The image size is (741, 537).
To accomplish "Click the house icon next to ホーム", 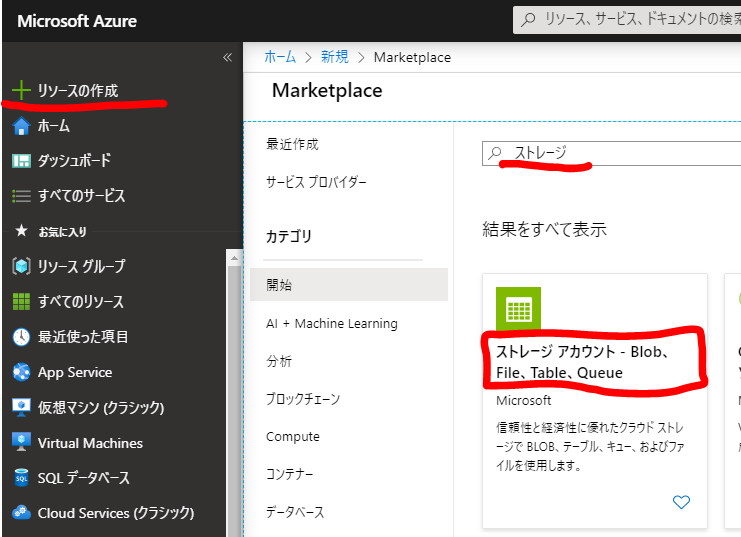I will click(21, 126).
